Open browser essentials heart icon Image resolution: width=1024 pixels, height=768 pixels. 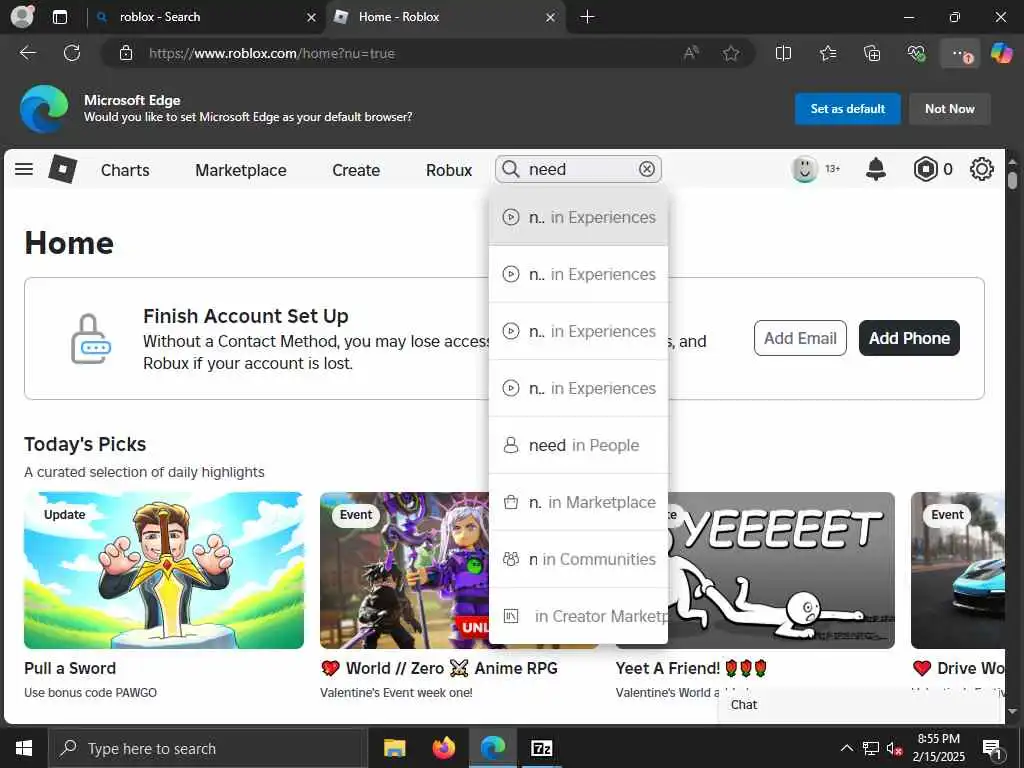[916, 54]
